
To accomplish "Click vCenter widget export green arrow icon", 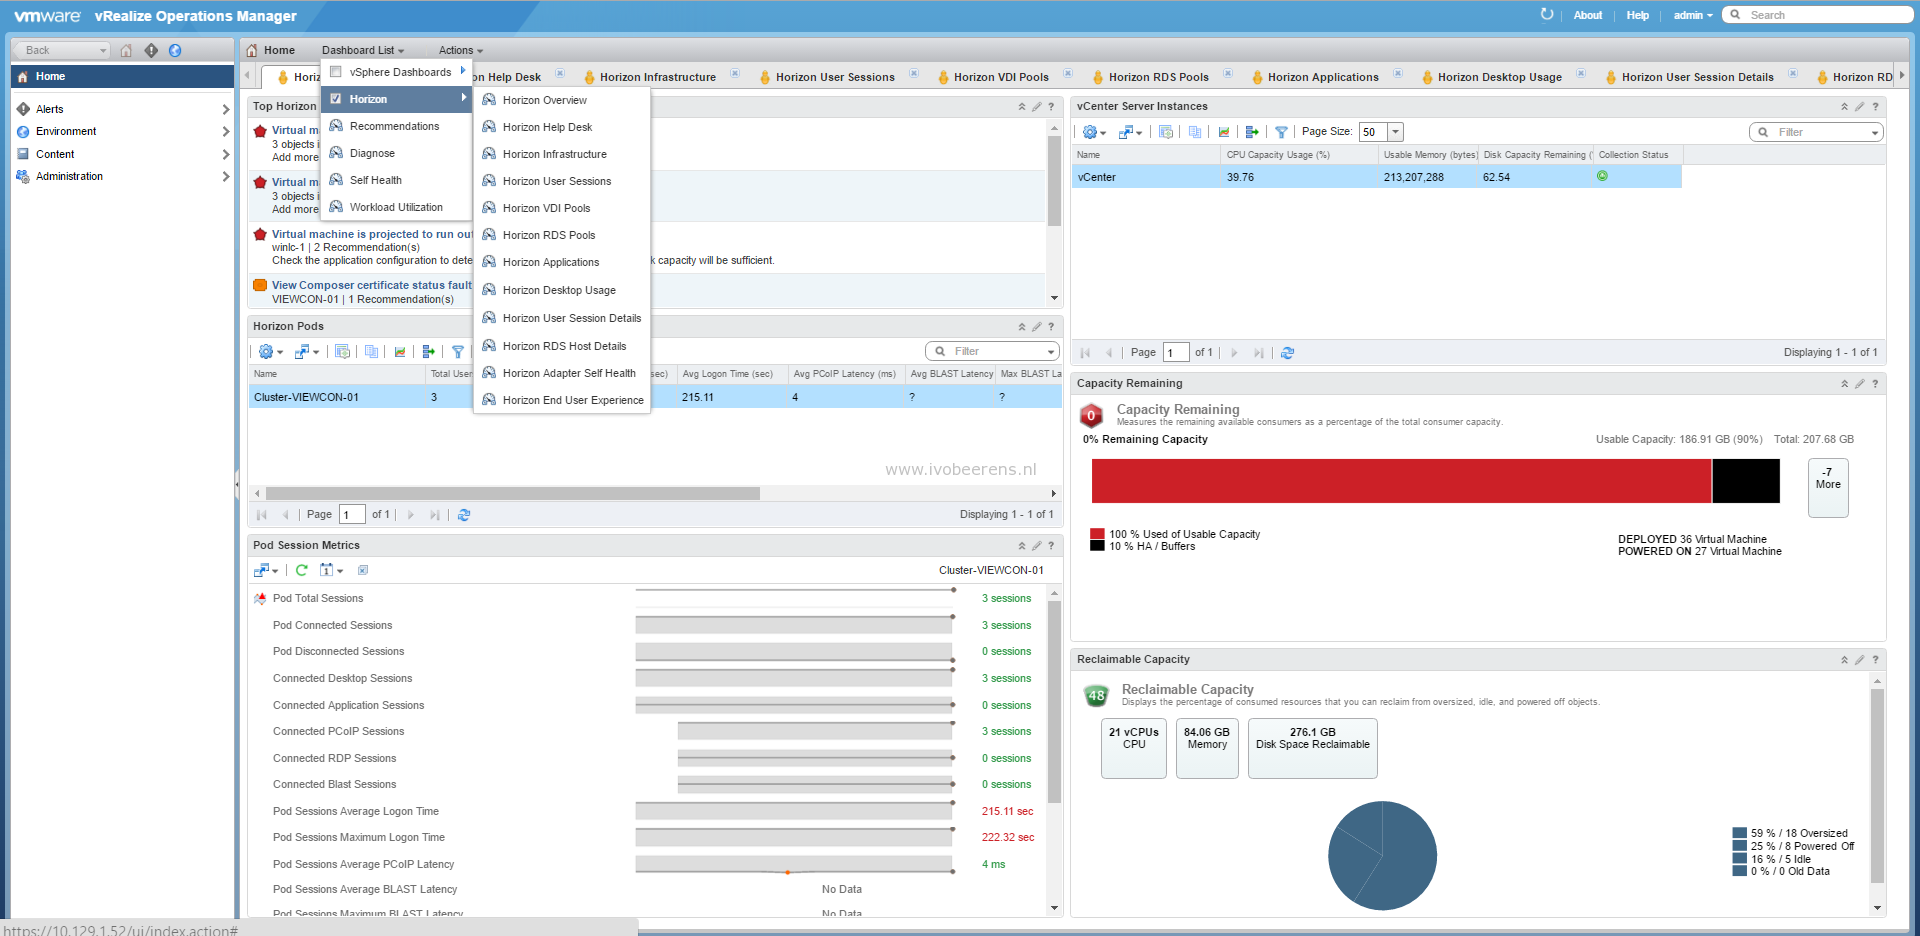I will coord(1252,132).
